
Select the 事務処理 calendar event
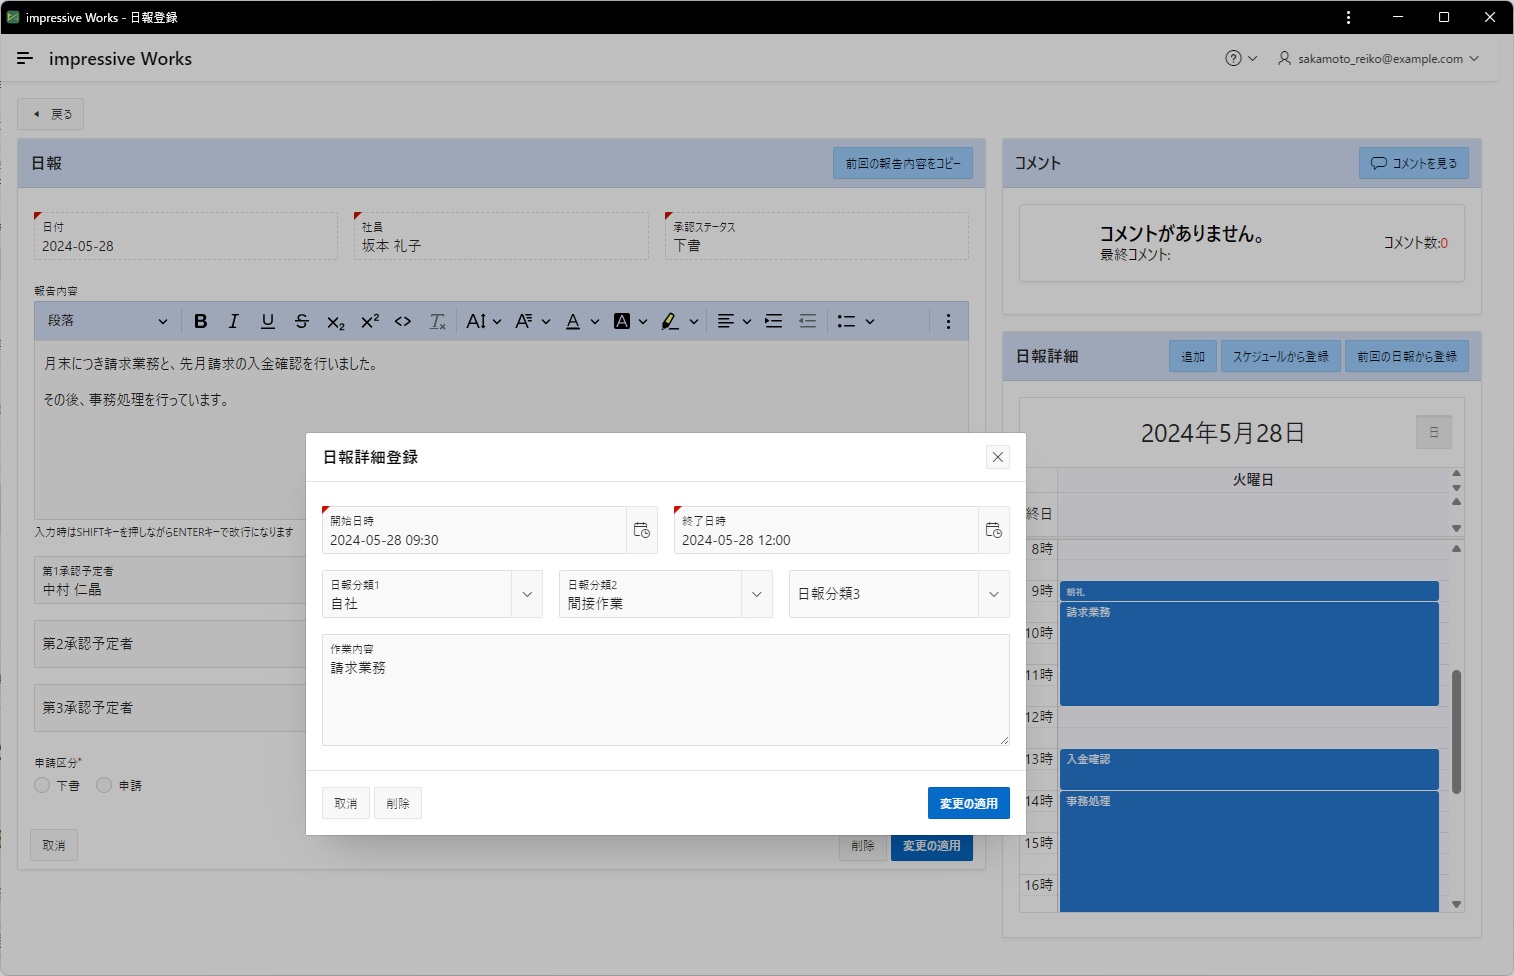1249,851
